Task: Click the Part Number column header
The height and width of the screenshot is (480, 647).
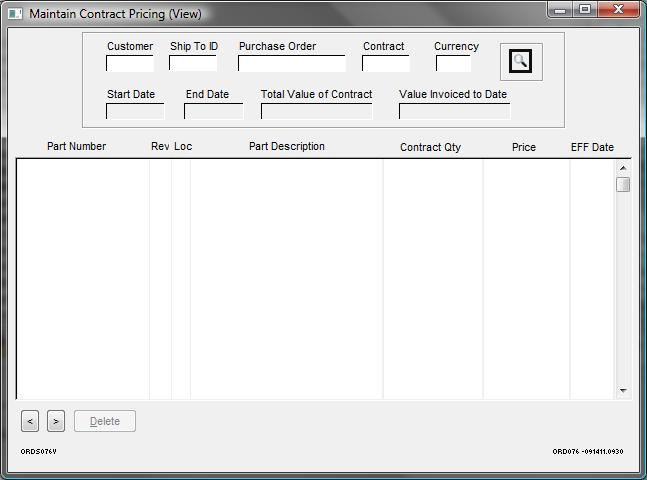Action: coord(76,147)
